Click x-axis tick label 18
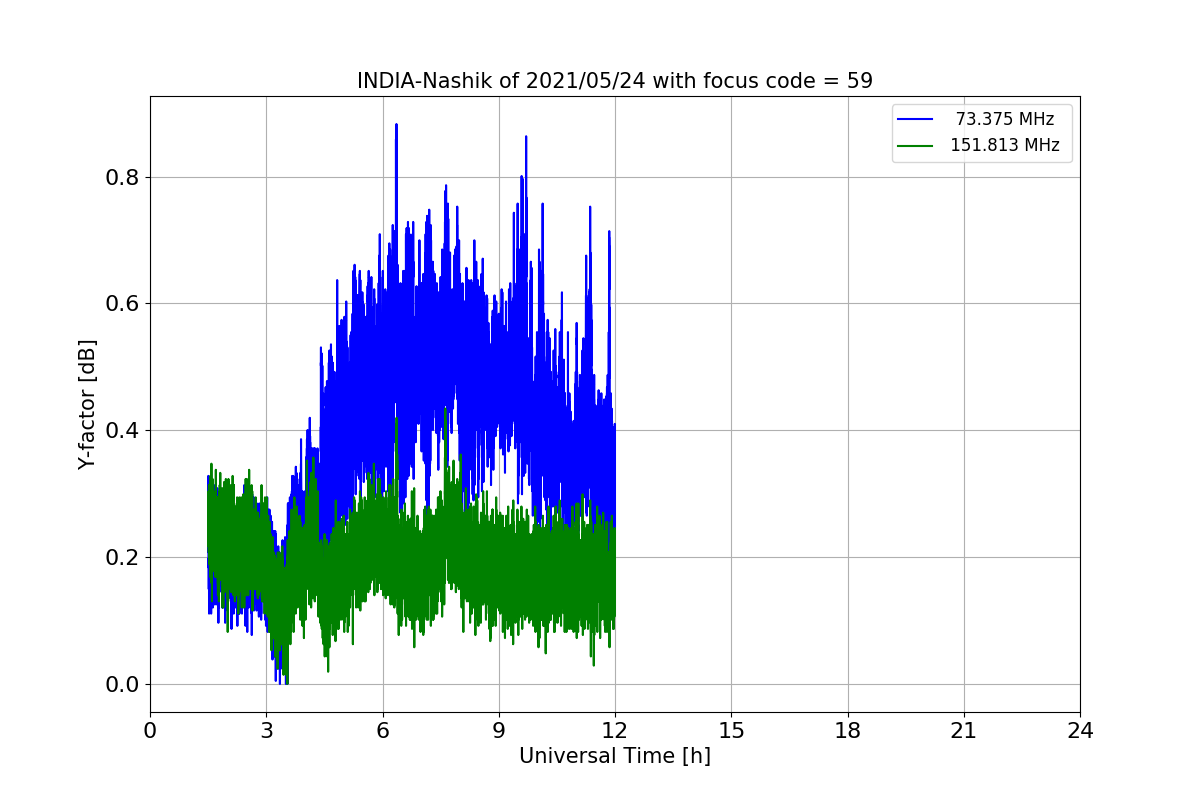The width and height of the screenshot is (1200, 800). 847,731
